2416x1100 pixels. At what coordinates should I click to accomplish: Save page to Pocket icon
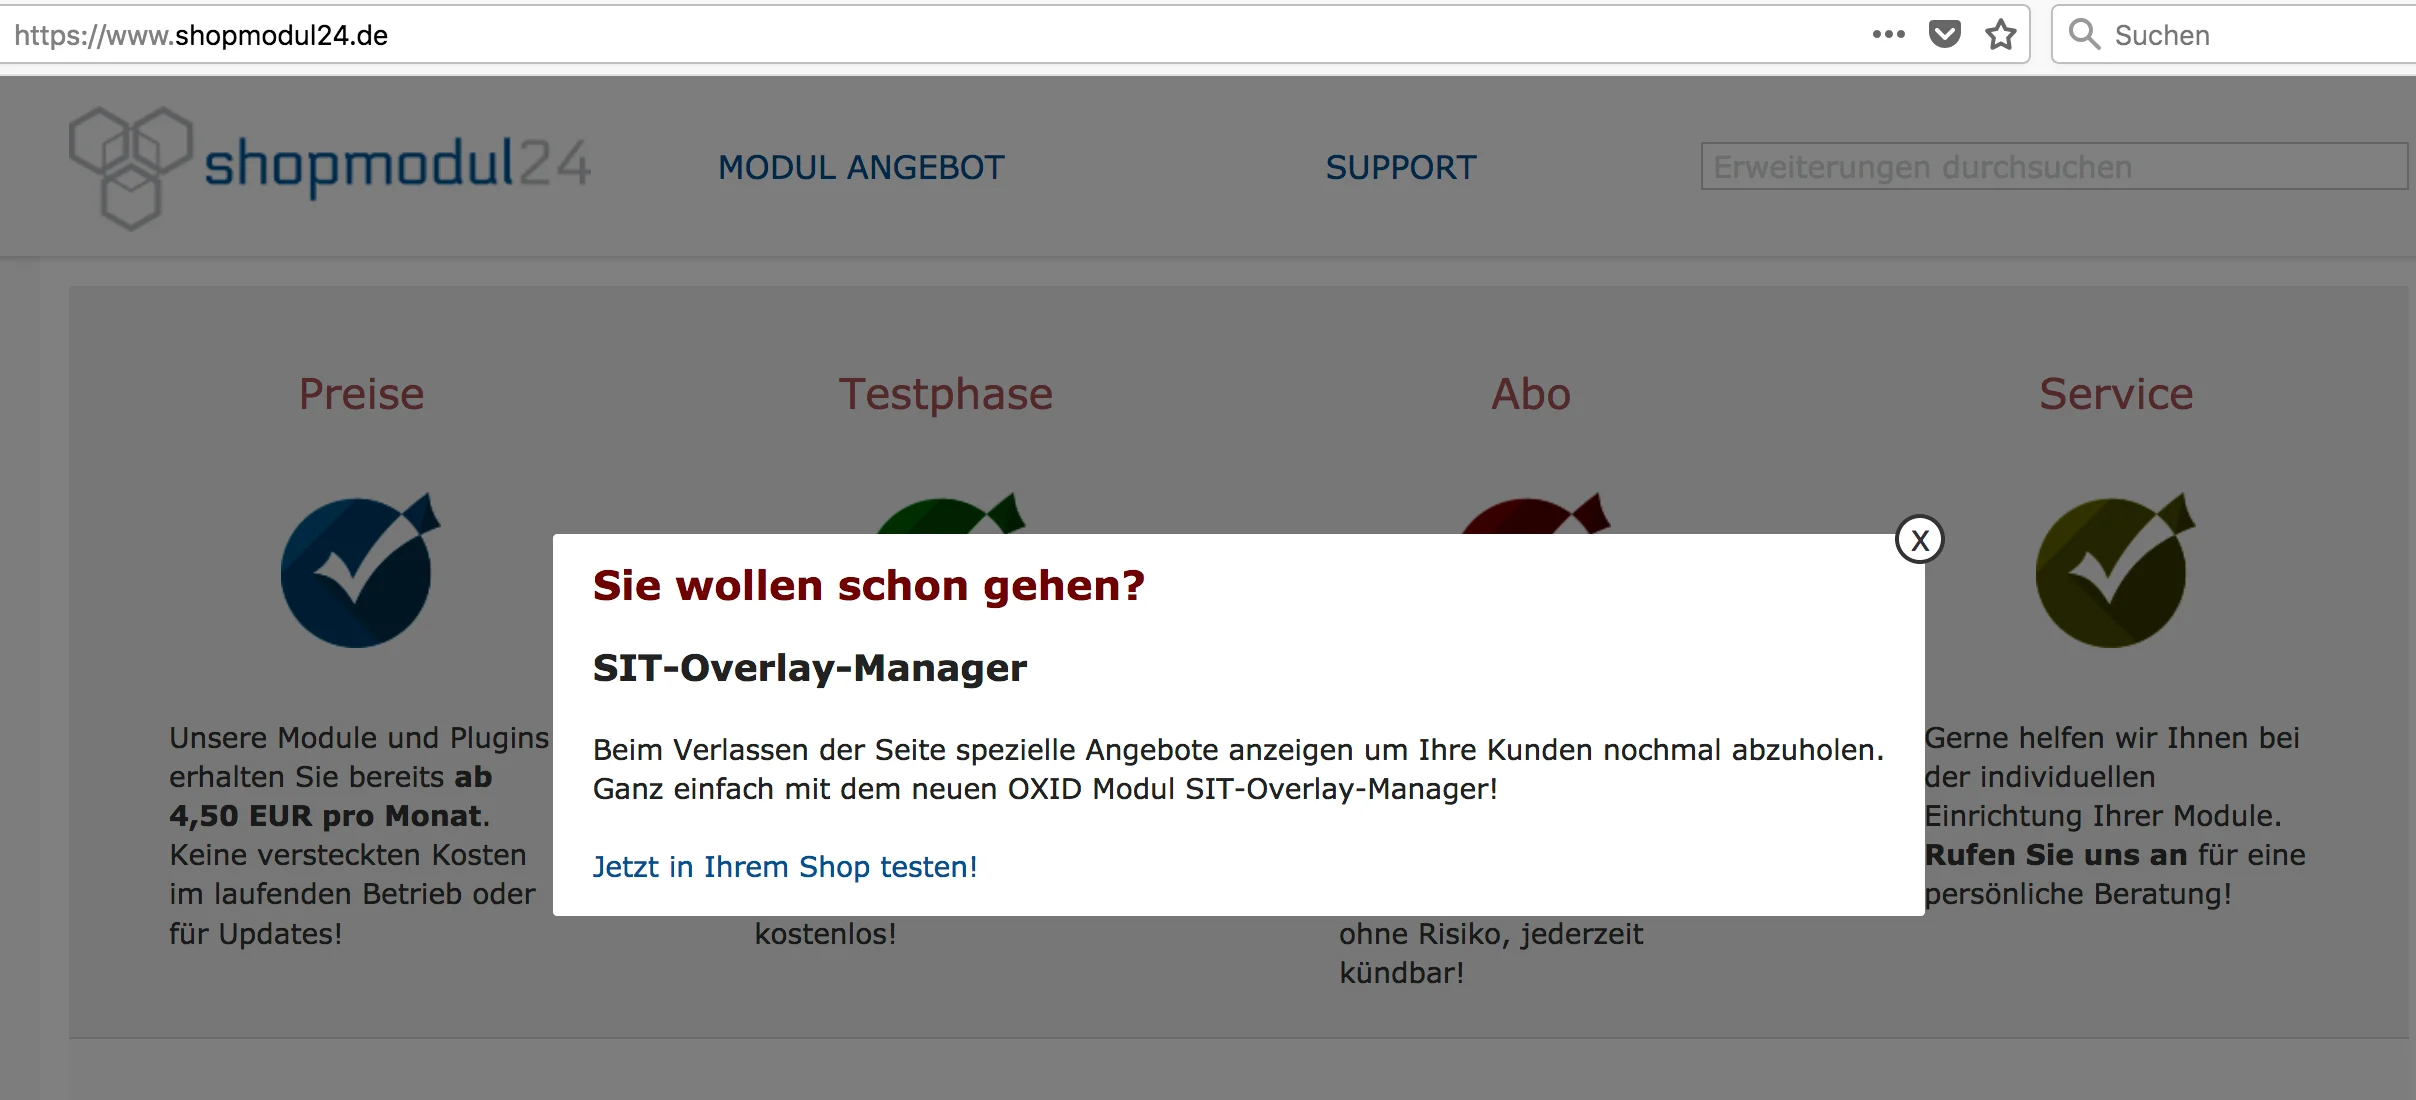coord(1944,35)
